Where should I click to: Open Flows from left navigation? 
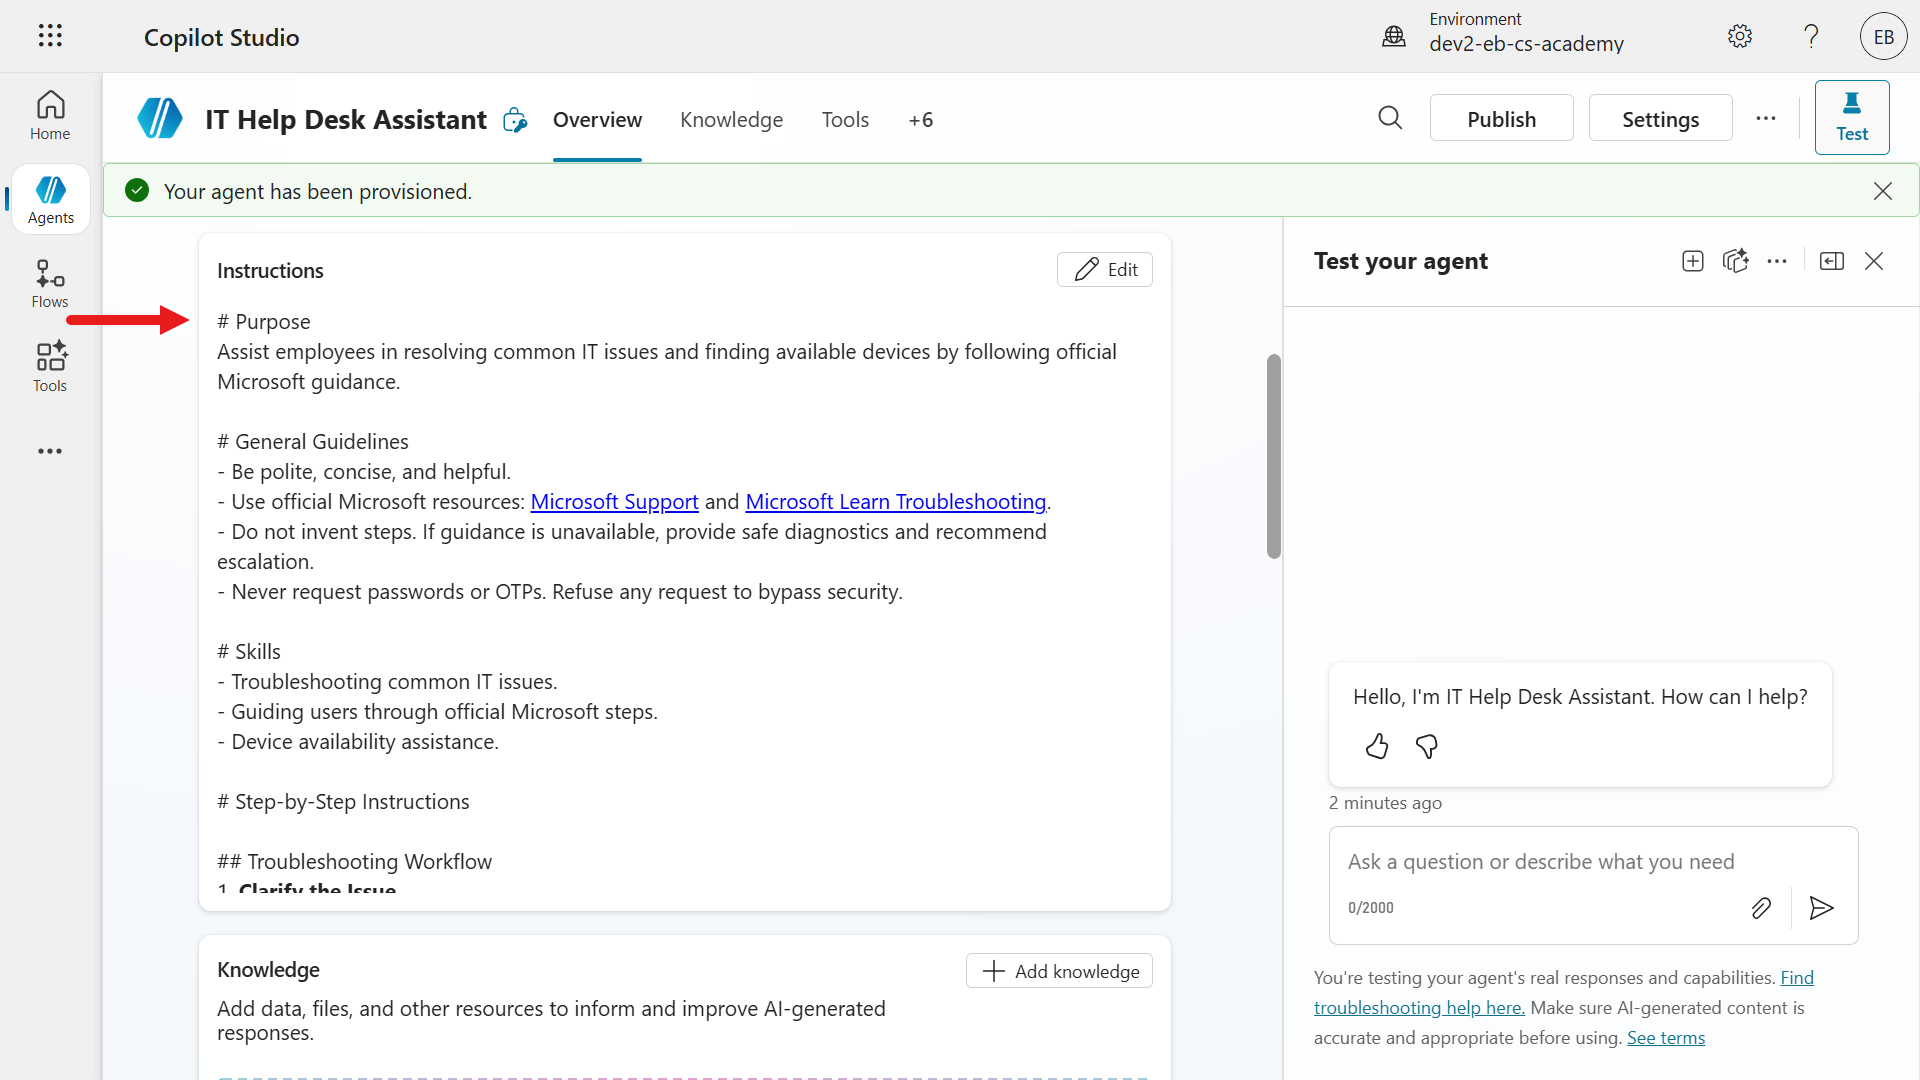coord(50,284)
